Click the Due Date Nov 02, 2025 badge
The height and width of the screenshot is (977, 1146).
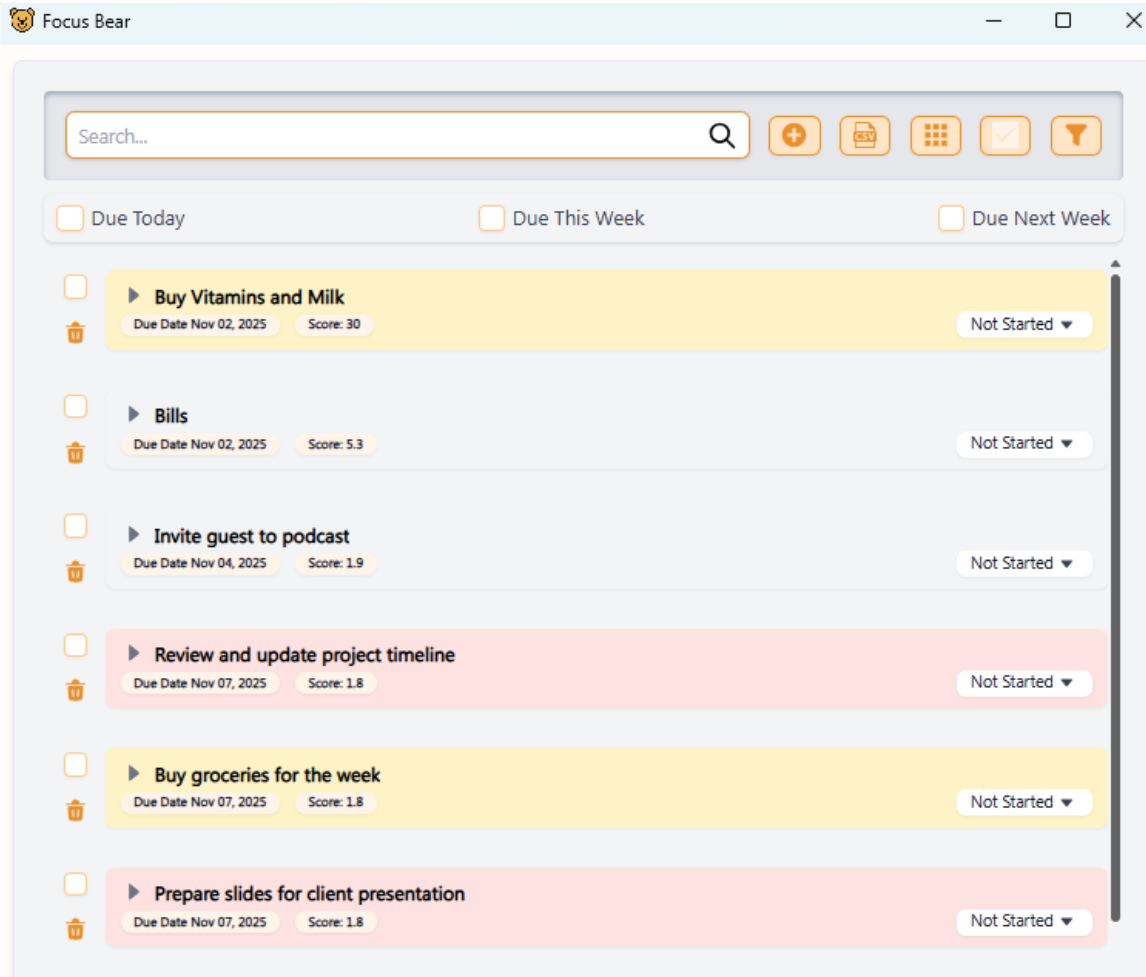pos(200,325)
